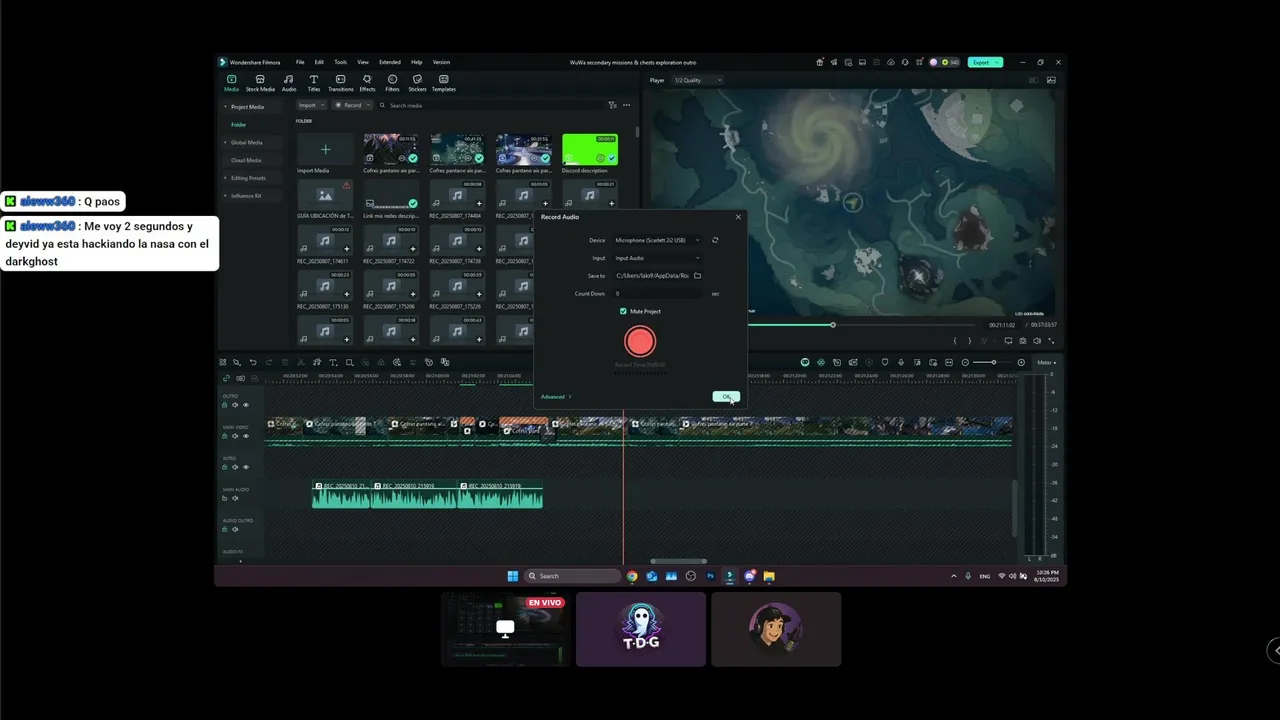Expand the Advanced recording options
Viewport: 1280px width, 720px height.
(x=556, y=397)
